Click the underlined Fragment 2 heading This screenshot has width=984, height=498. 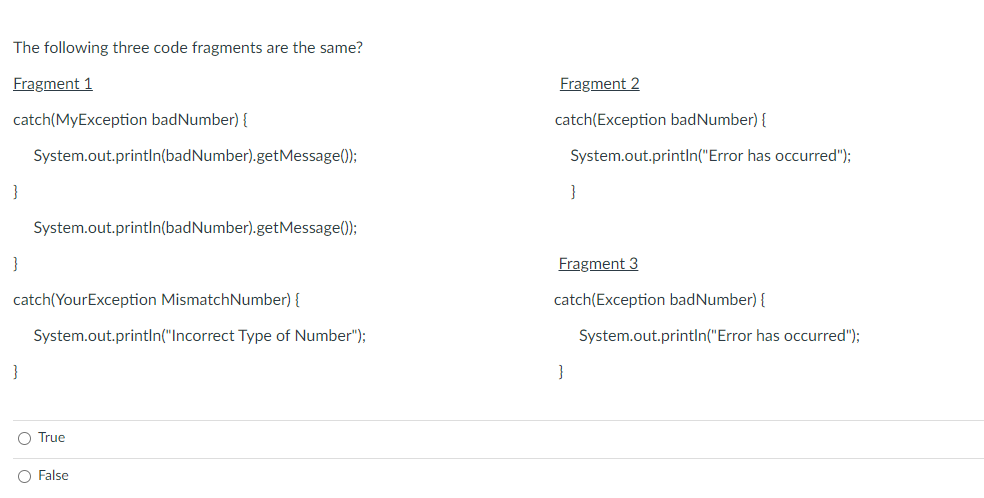pos(600,84)
